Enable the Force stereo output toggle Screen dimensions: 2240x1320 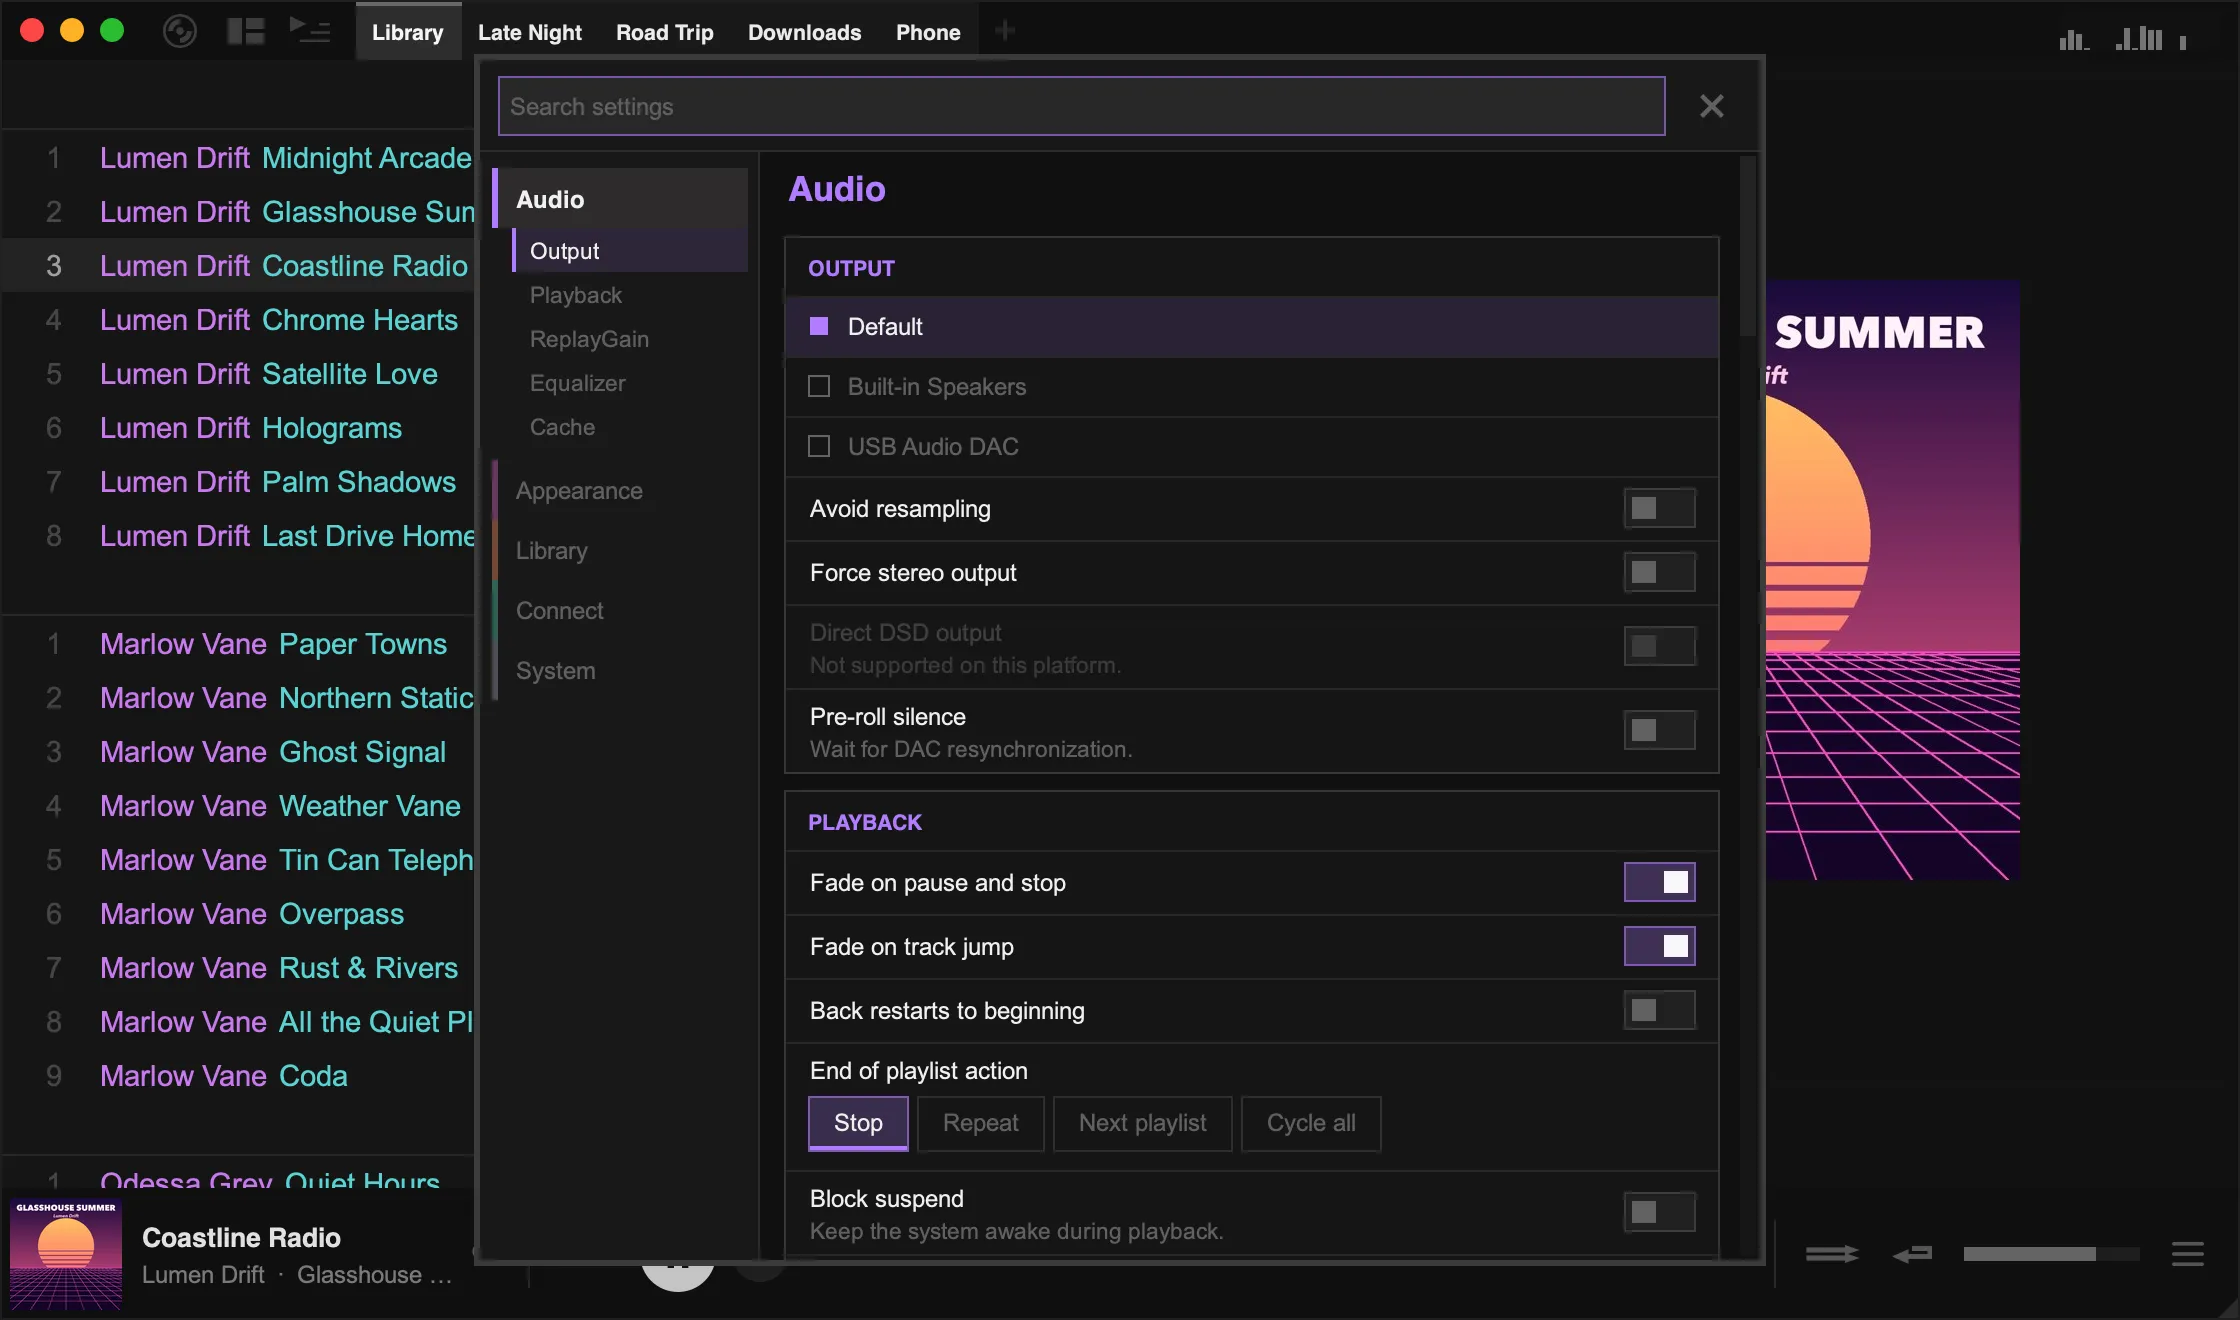tap(1659, 573)
